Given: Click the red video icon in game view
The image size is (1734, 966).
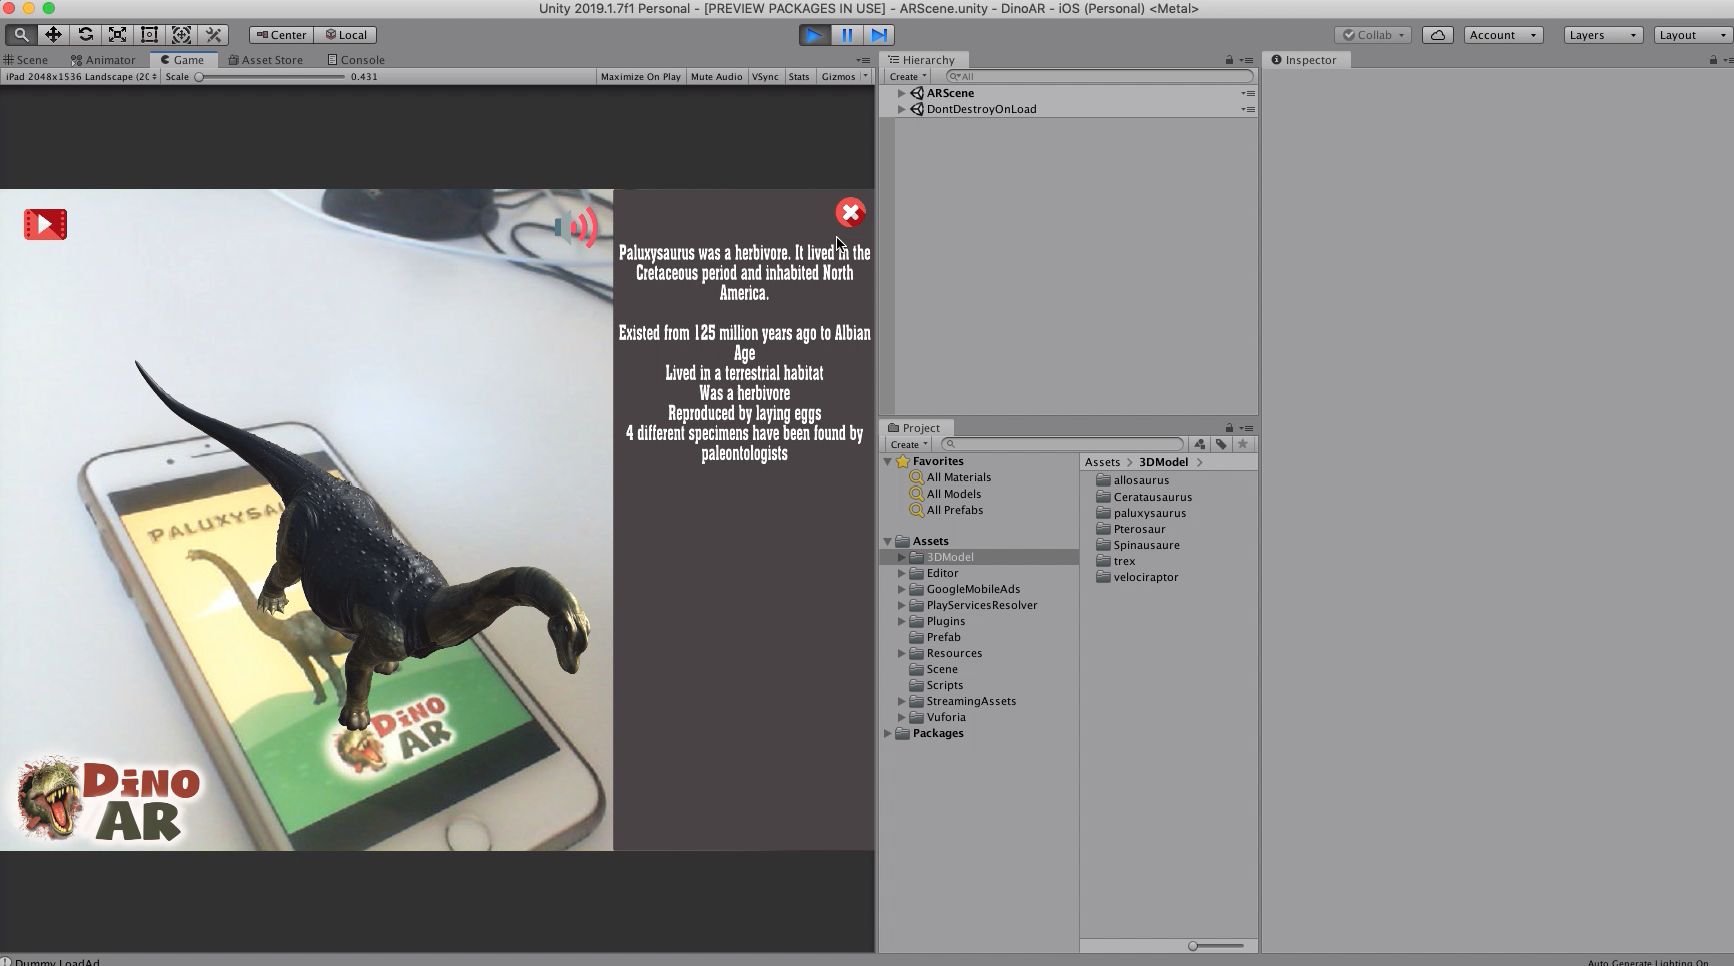Looking at the screenshot, I should point(45,224).
